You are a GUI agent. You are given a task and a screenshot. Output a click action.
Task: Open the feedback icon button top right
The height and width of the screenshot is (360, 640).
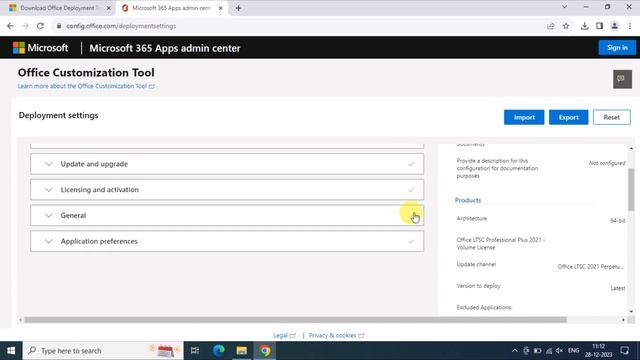622,79
